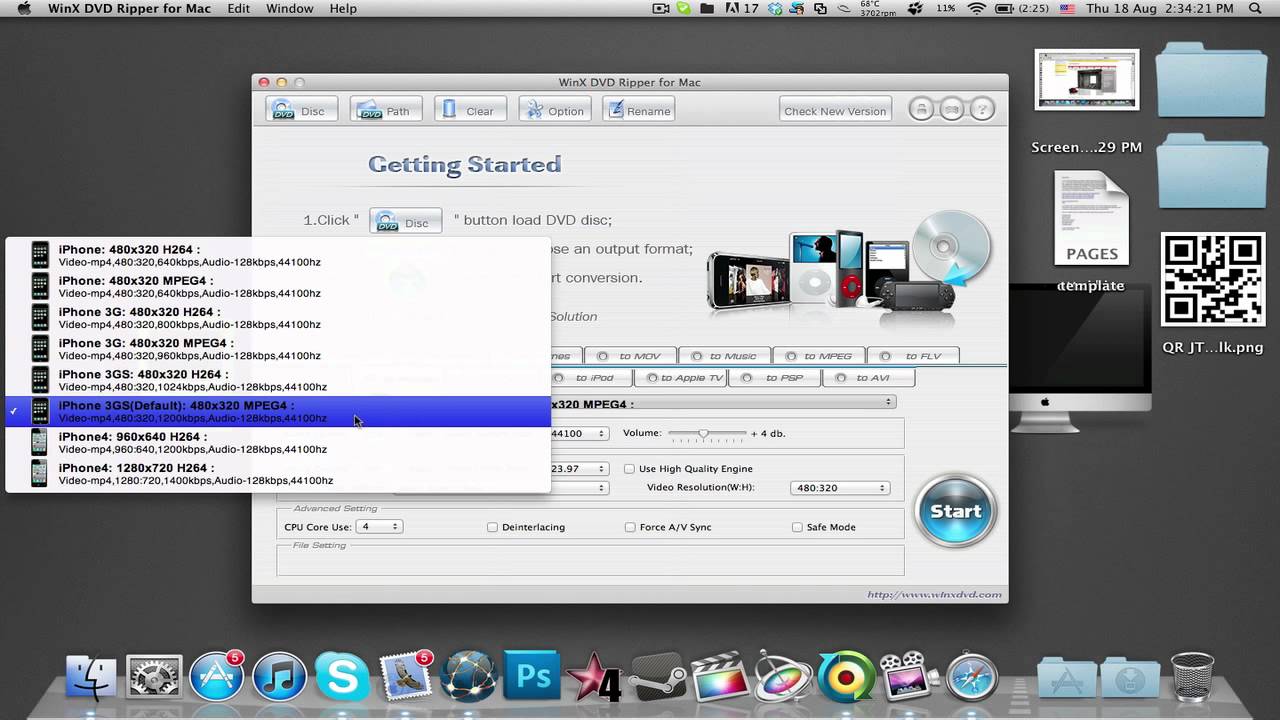Screen dimensions: 1280x720
Task: Click the File Setting empty field
Action: pyautogui.click(x=590, y=560)
